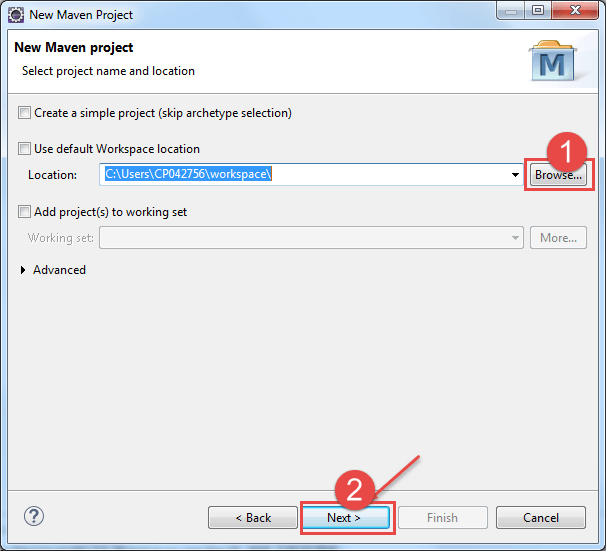
Task: Close the New Maven Project dialog
Action: (573, 13)
